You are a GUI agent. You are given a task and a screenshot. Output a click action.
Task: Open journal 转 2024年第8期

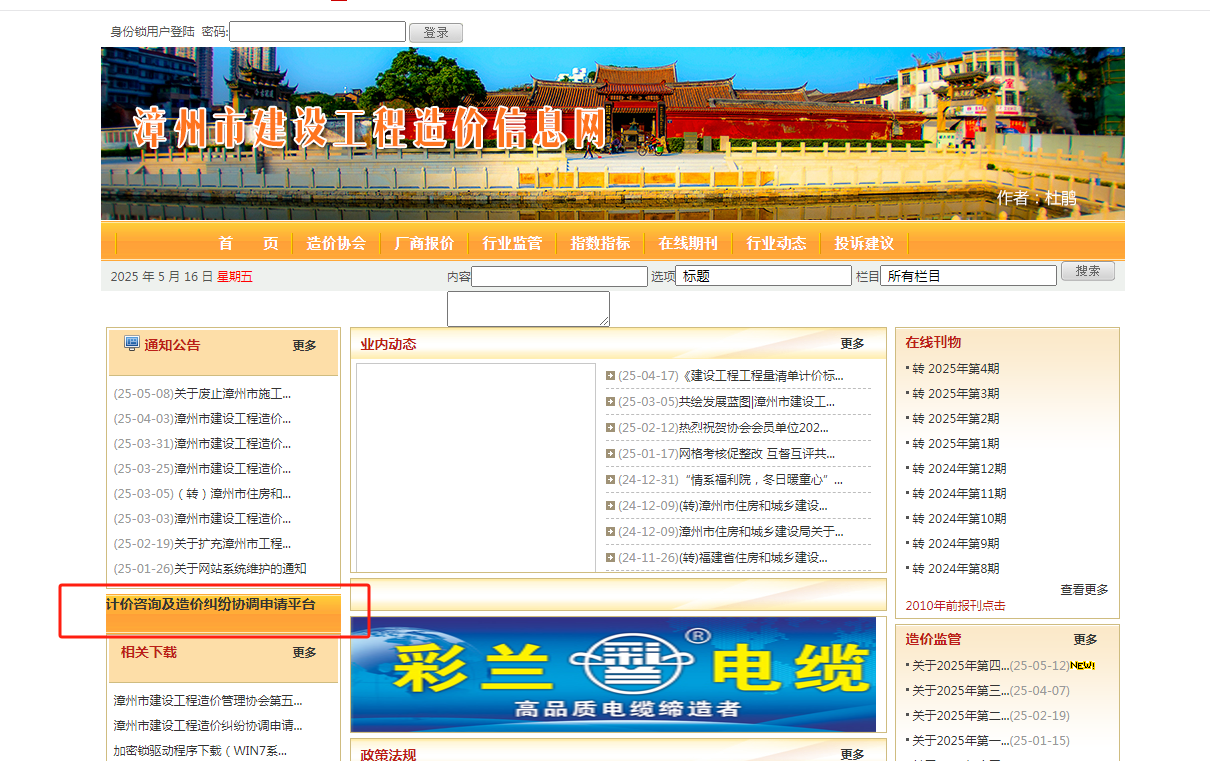point(955,569)
